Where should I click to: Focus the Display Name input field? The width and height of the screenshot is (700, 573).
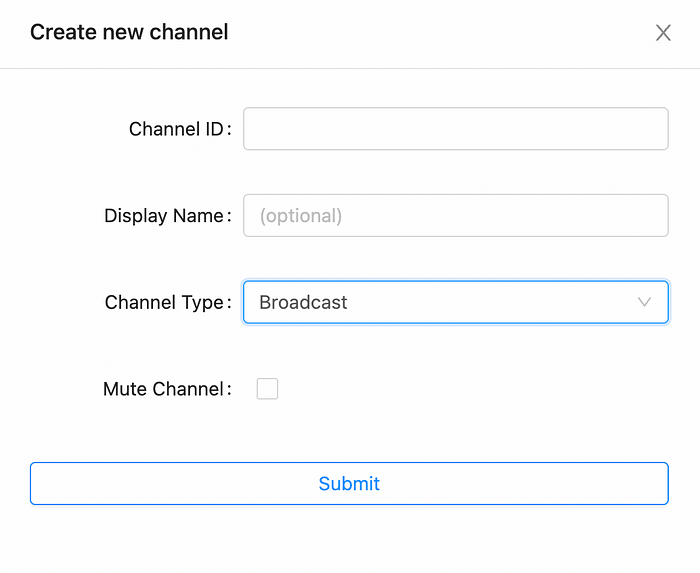tap(455, 216)
